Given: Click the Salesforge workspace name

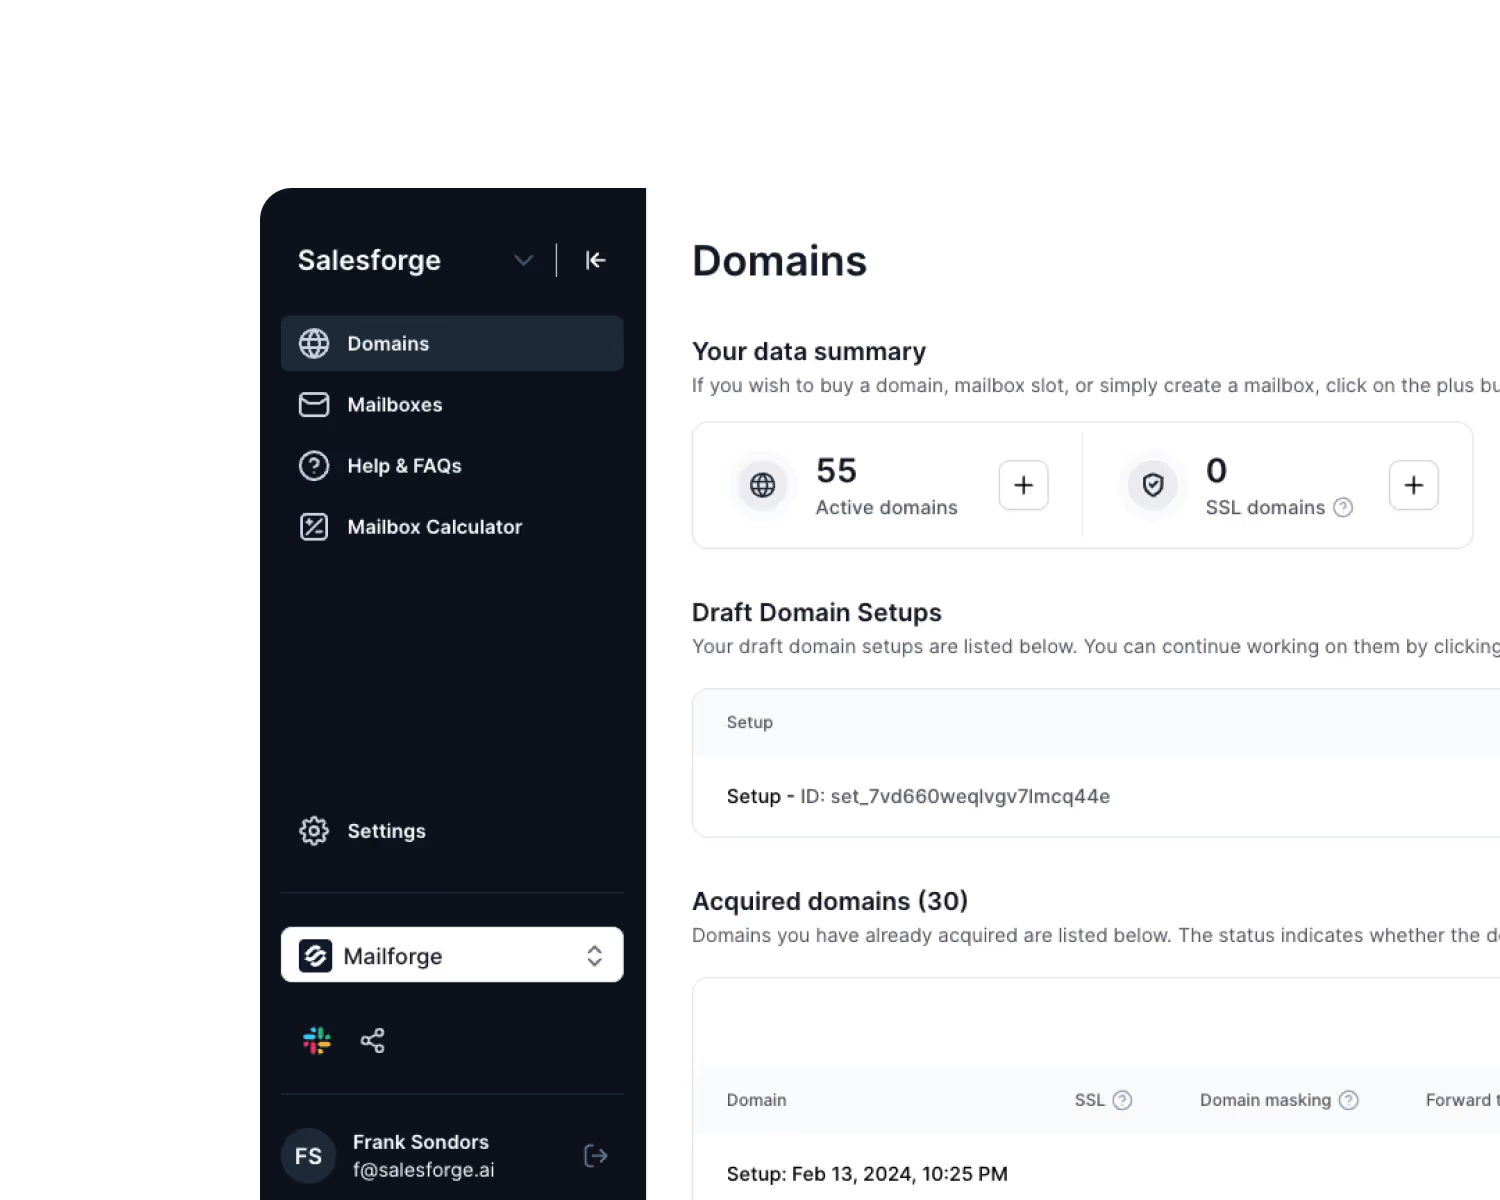Looking at the screenshot, I should (369, 260).
